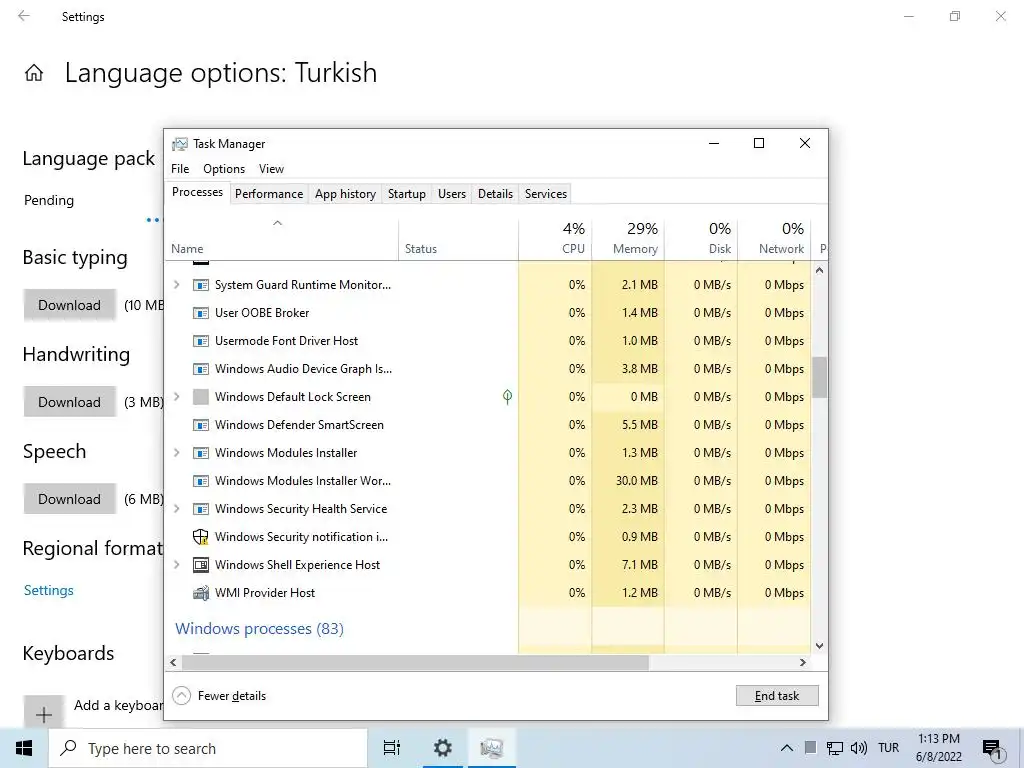Click the sort arrow above Name column
1024x768 pixels.
[x=278, y=223]
